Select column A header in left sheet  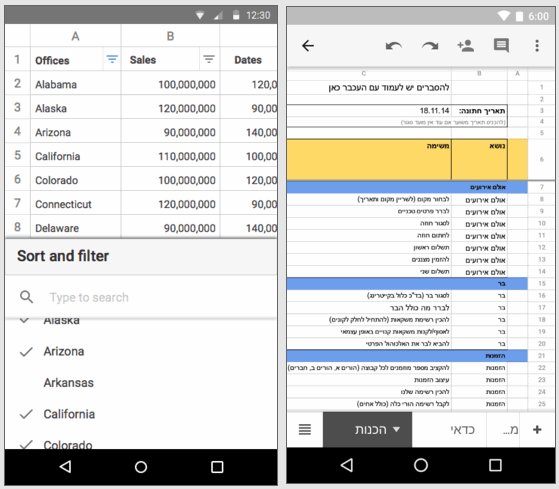point(75,36)
